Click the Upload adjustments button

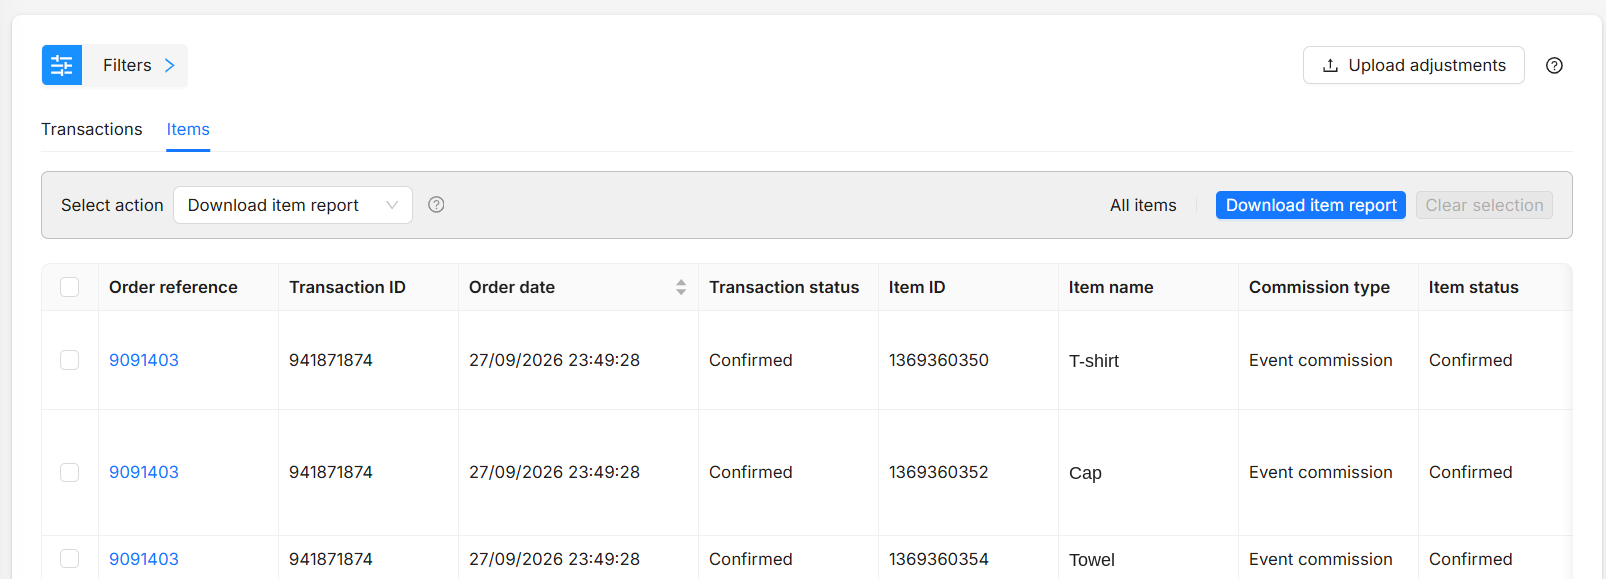tap(1414, 65)
